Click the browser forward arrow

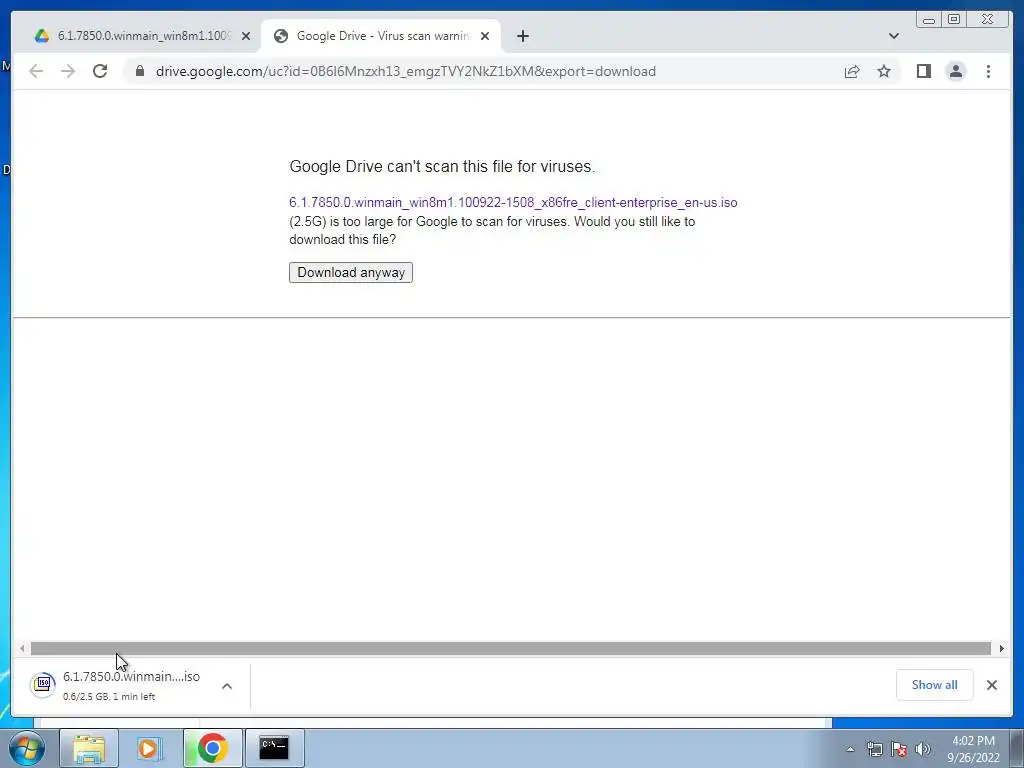pos(68,71)
